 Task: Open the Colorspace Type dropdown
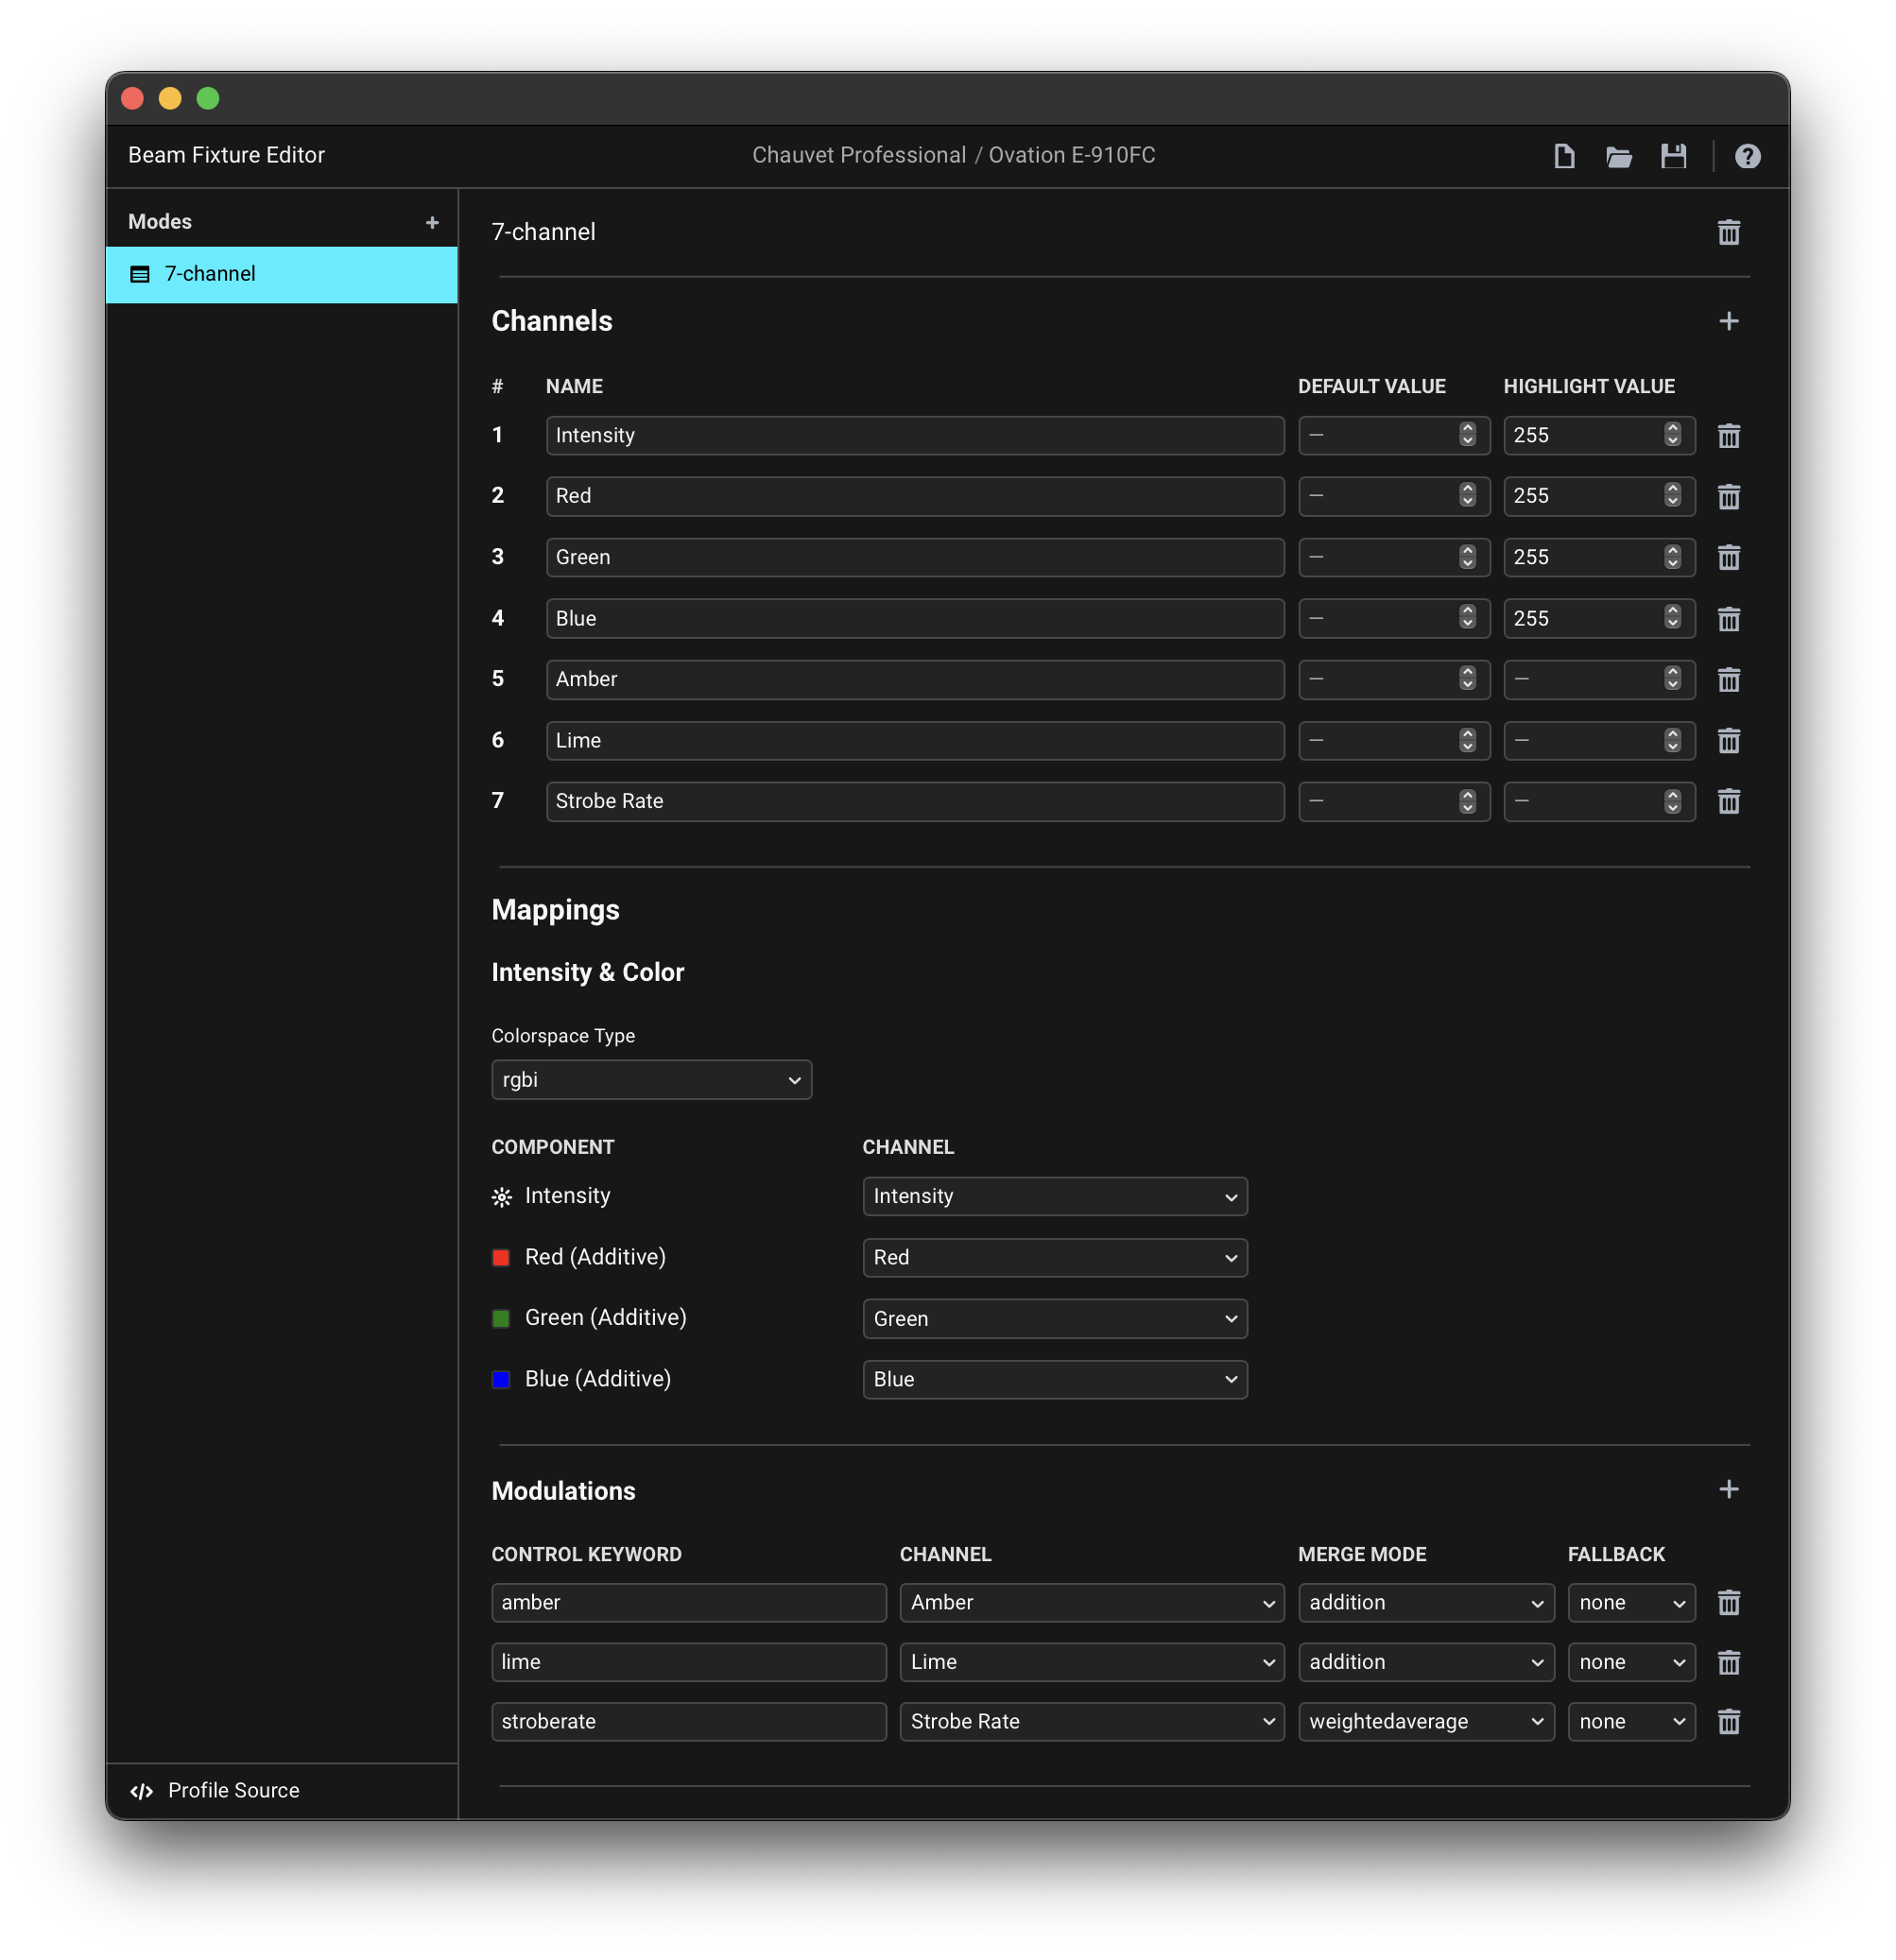coord(651,1080)
